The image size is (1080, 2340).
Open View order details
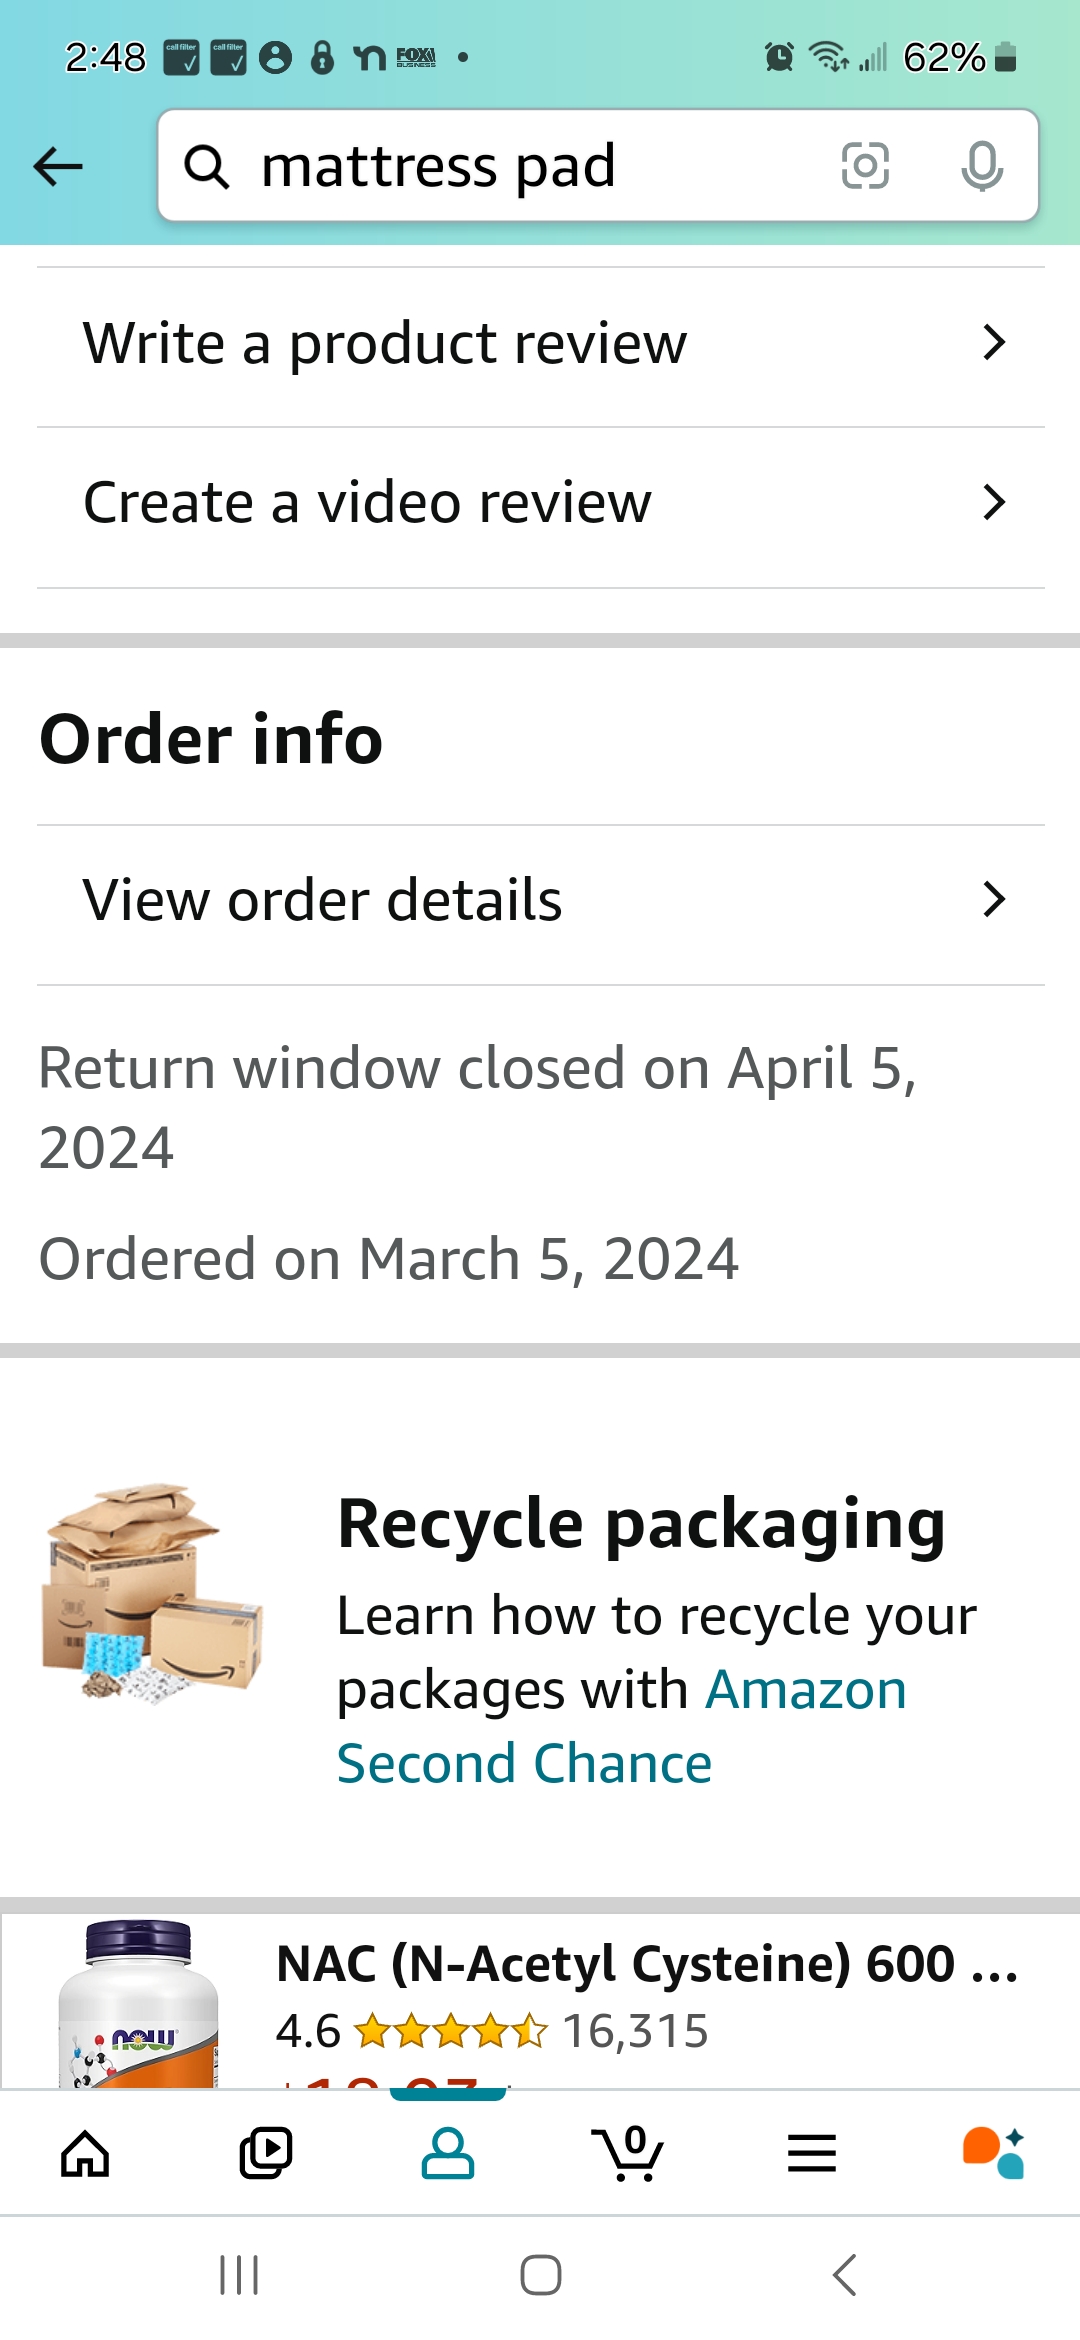(x=541, y=905)
